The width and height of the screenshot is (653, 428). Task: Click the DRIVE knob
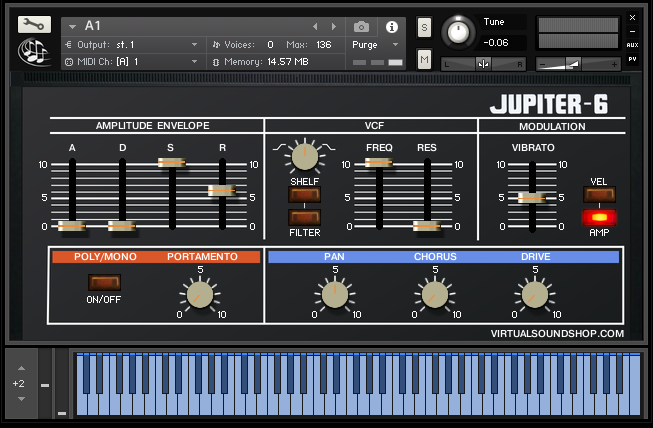(534, 294)
